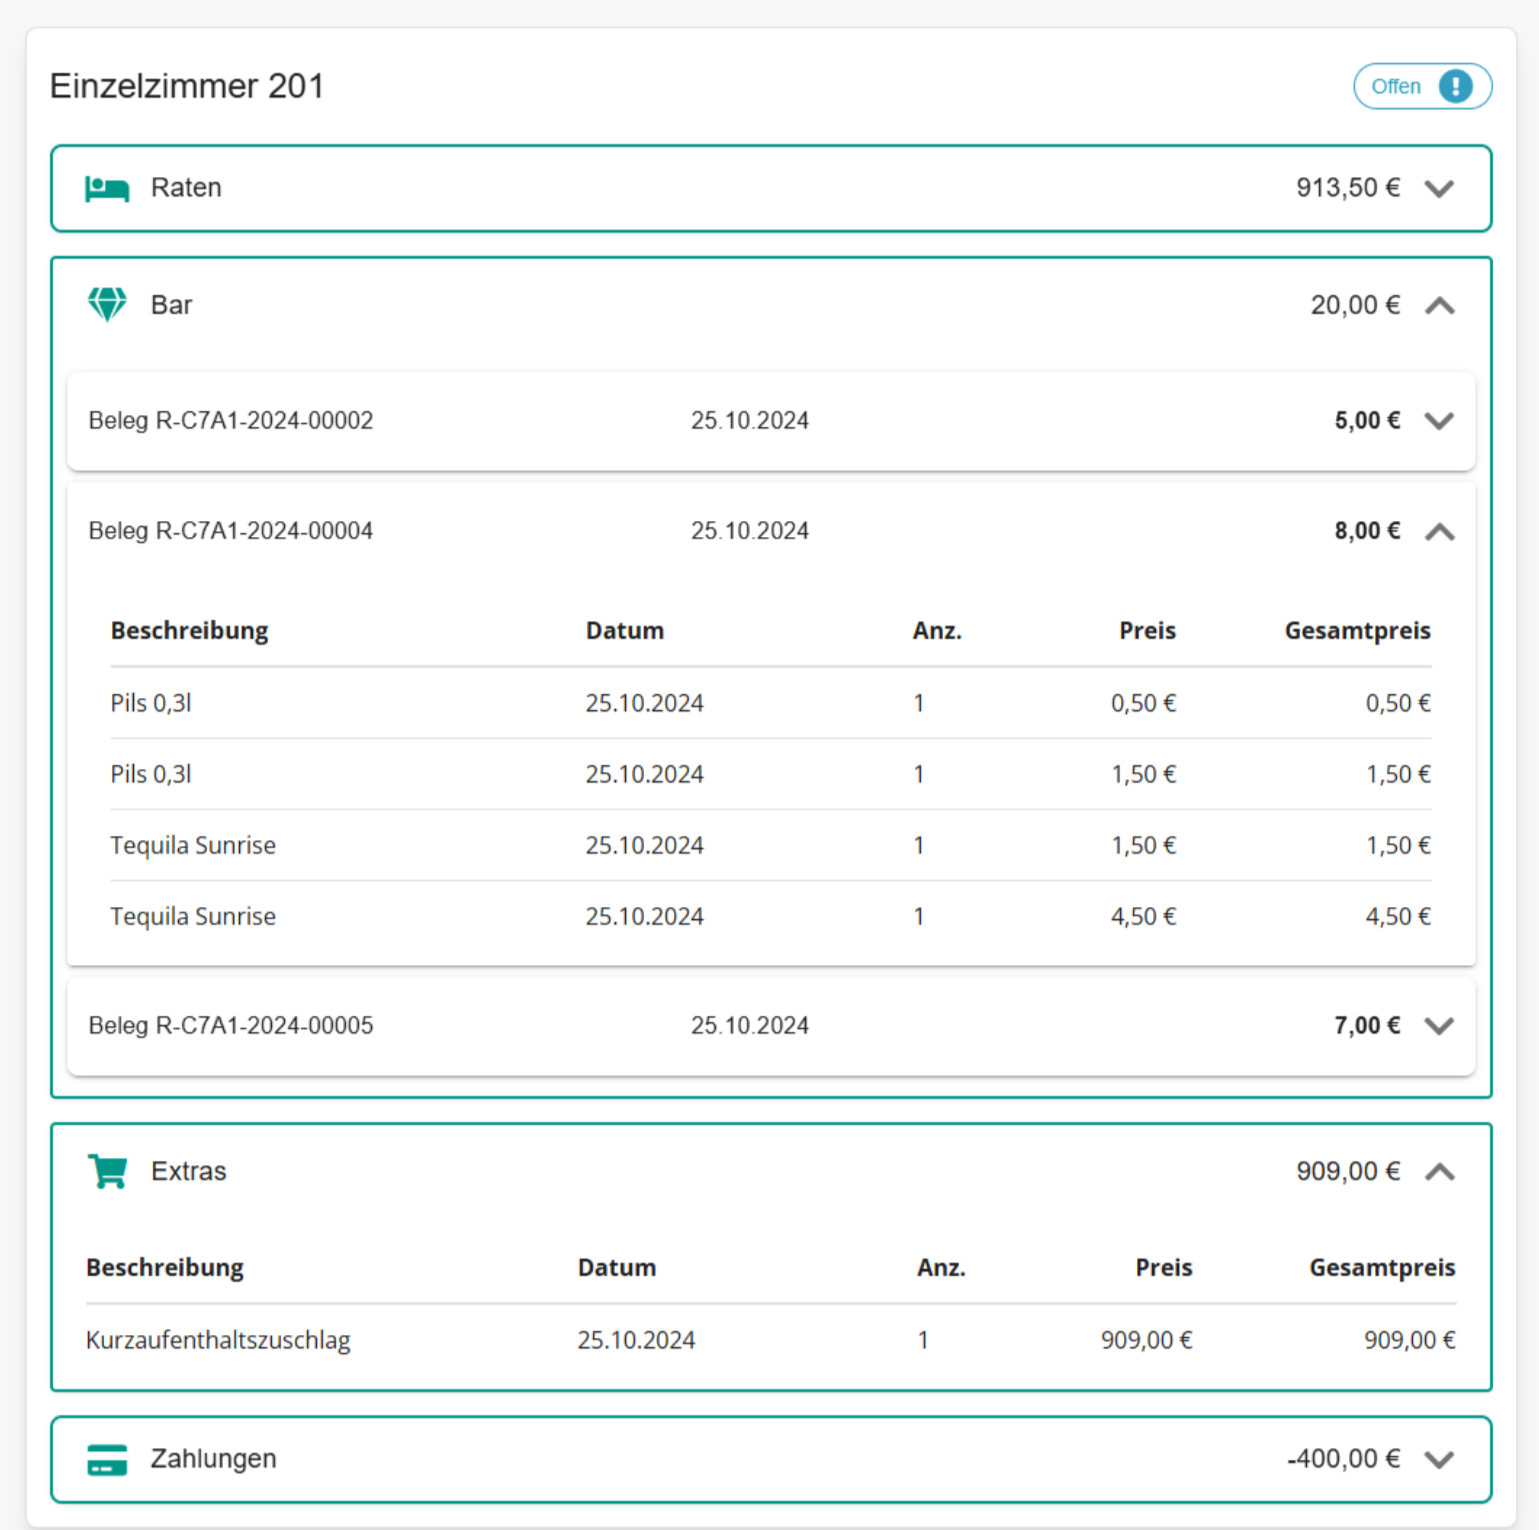The height and width of the screenshot is (1530, 1539).
Task: Click the Beschreibung column header in Bar receipt
Action: pos(189,631)
